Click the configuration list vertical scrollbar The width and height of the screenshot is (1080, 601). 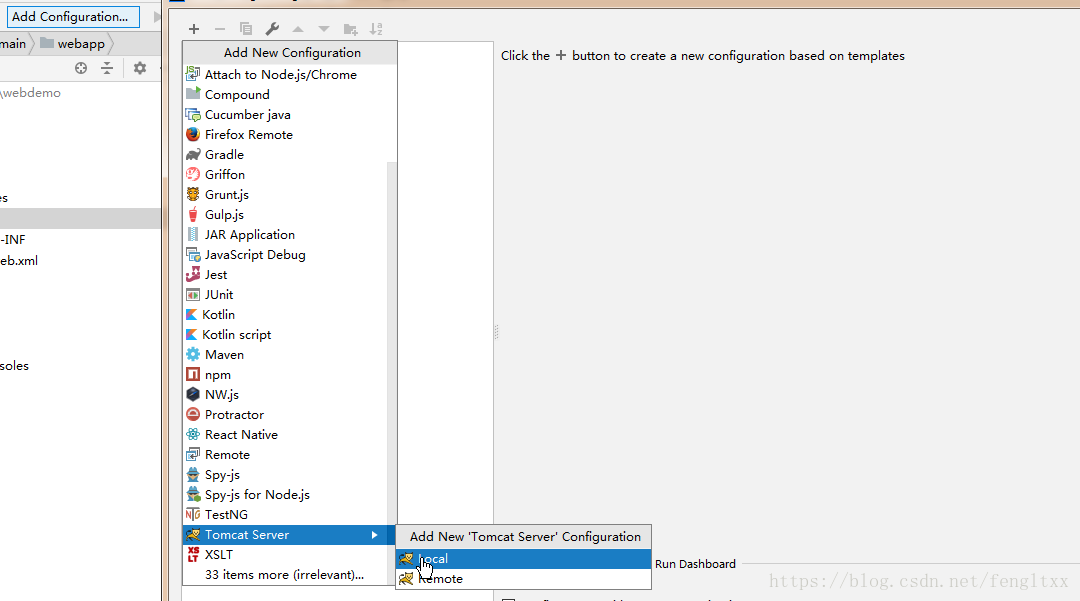[392, 343]
